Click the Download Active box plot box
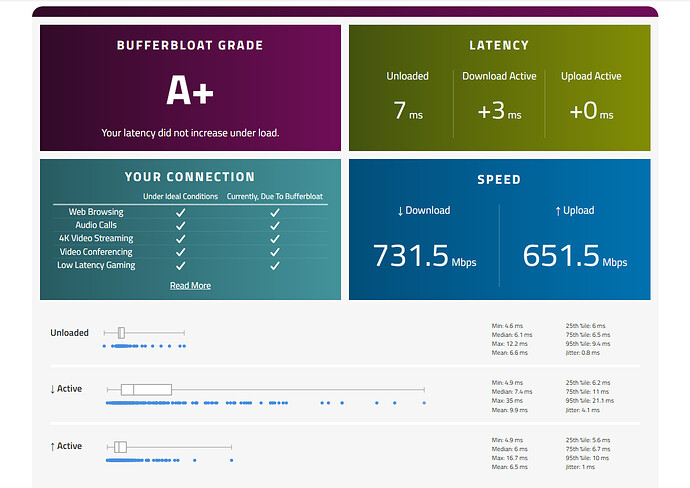Screen dimensions: 690x488 tap(146, 389)
